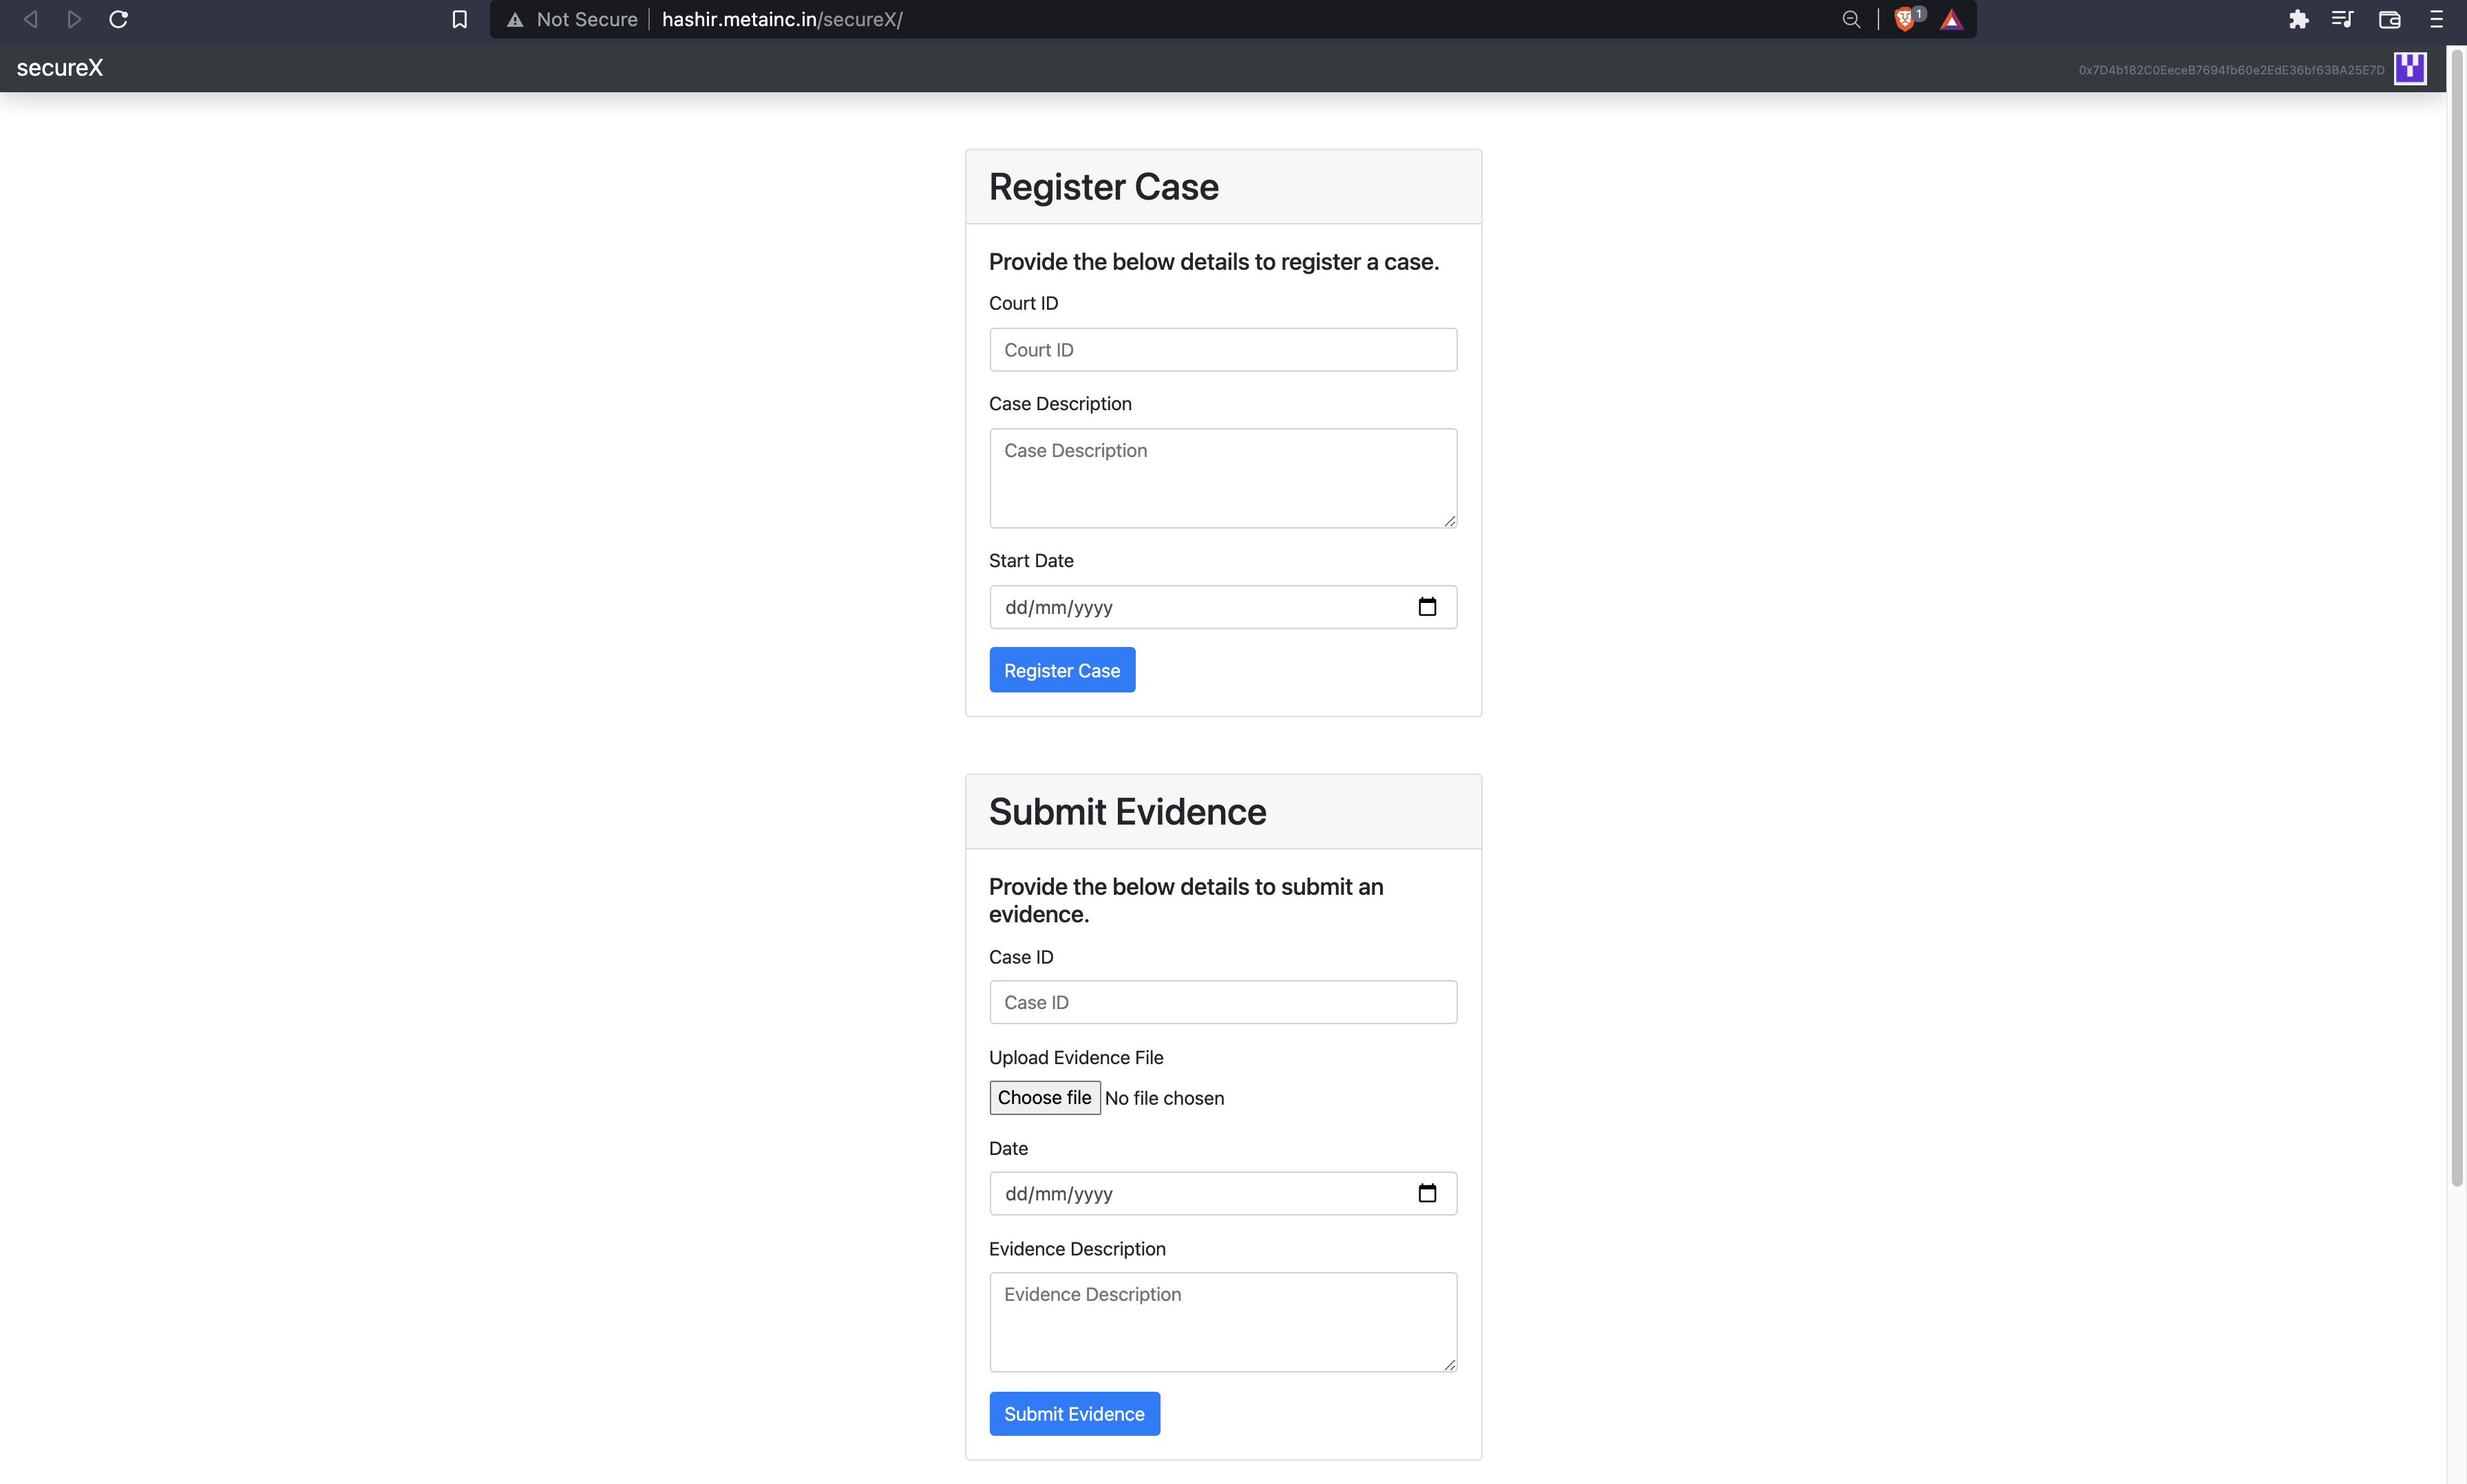Click the bookmark icon in toolbar

click(x=459, y=19)
